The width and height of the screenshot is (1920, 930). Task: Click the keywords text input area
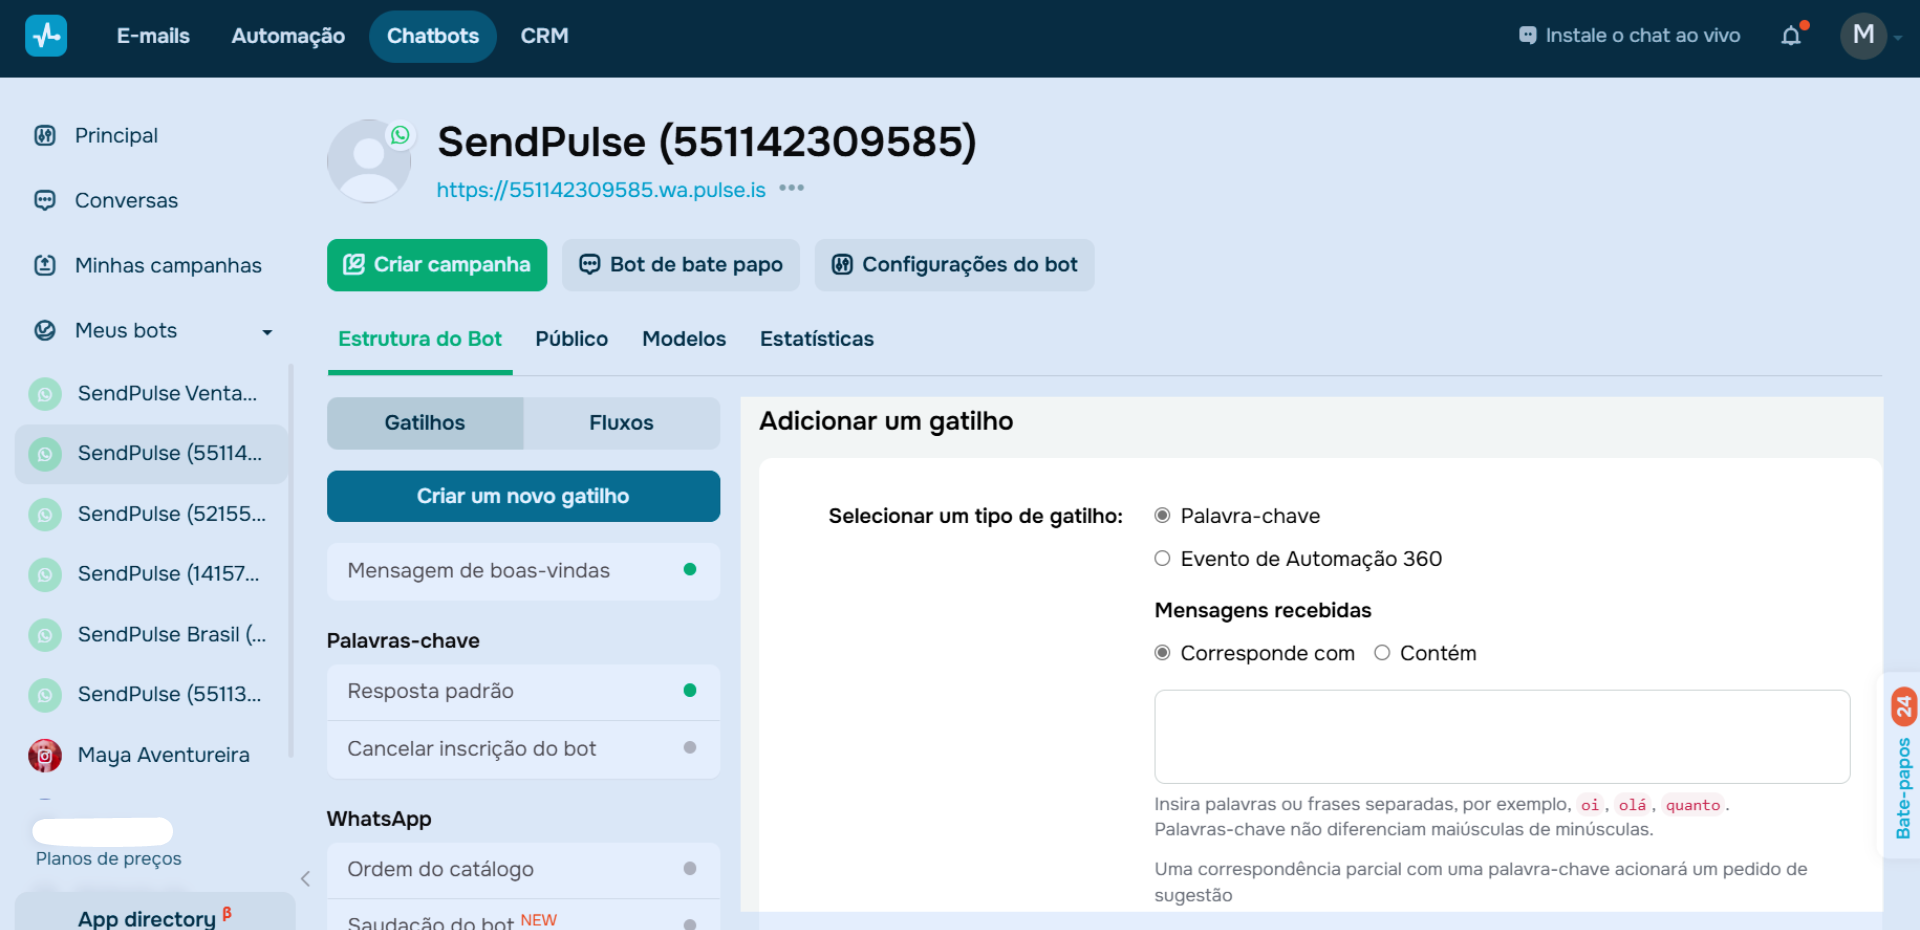coord(1502,737)
